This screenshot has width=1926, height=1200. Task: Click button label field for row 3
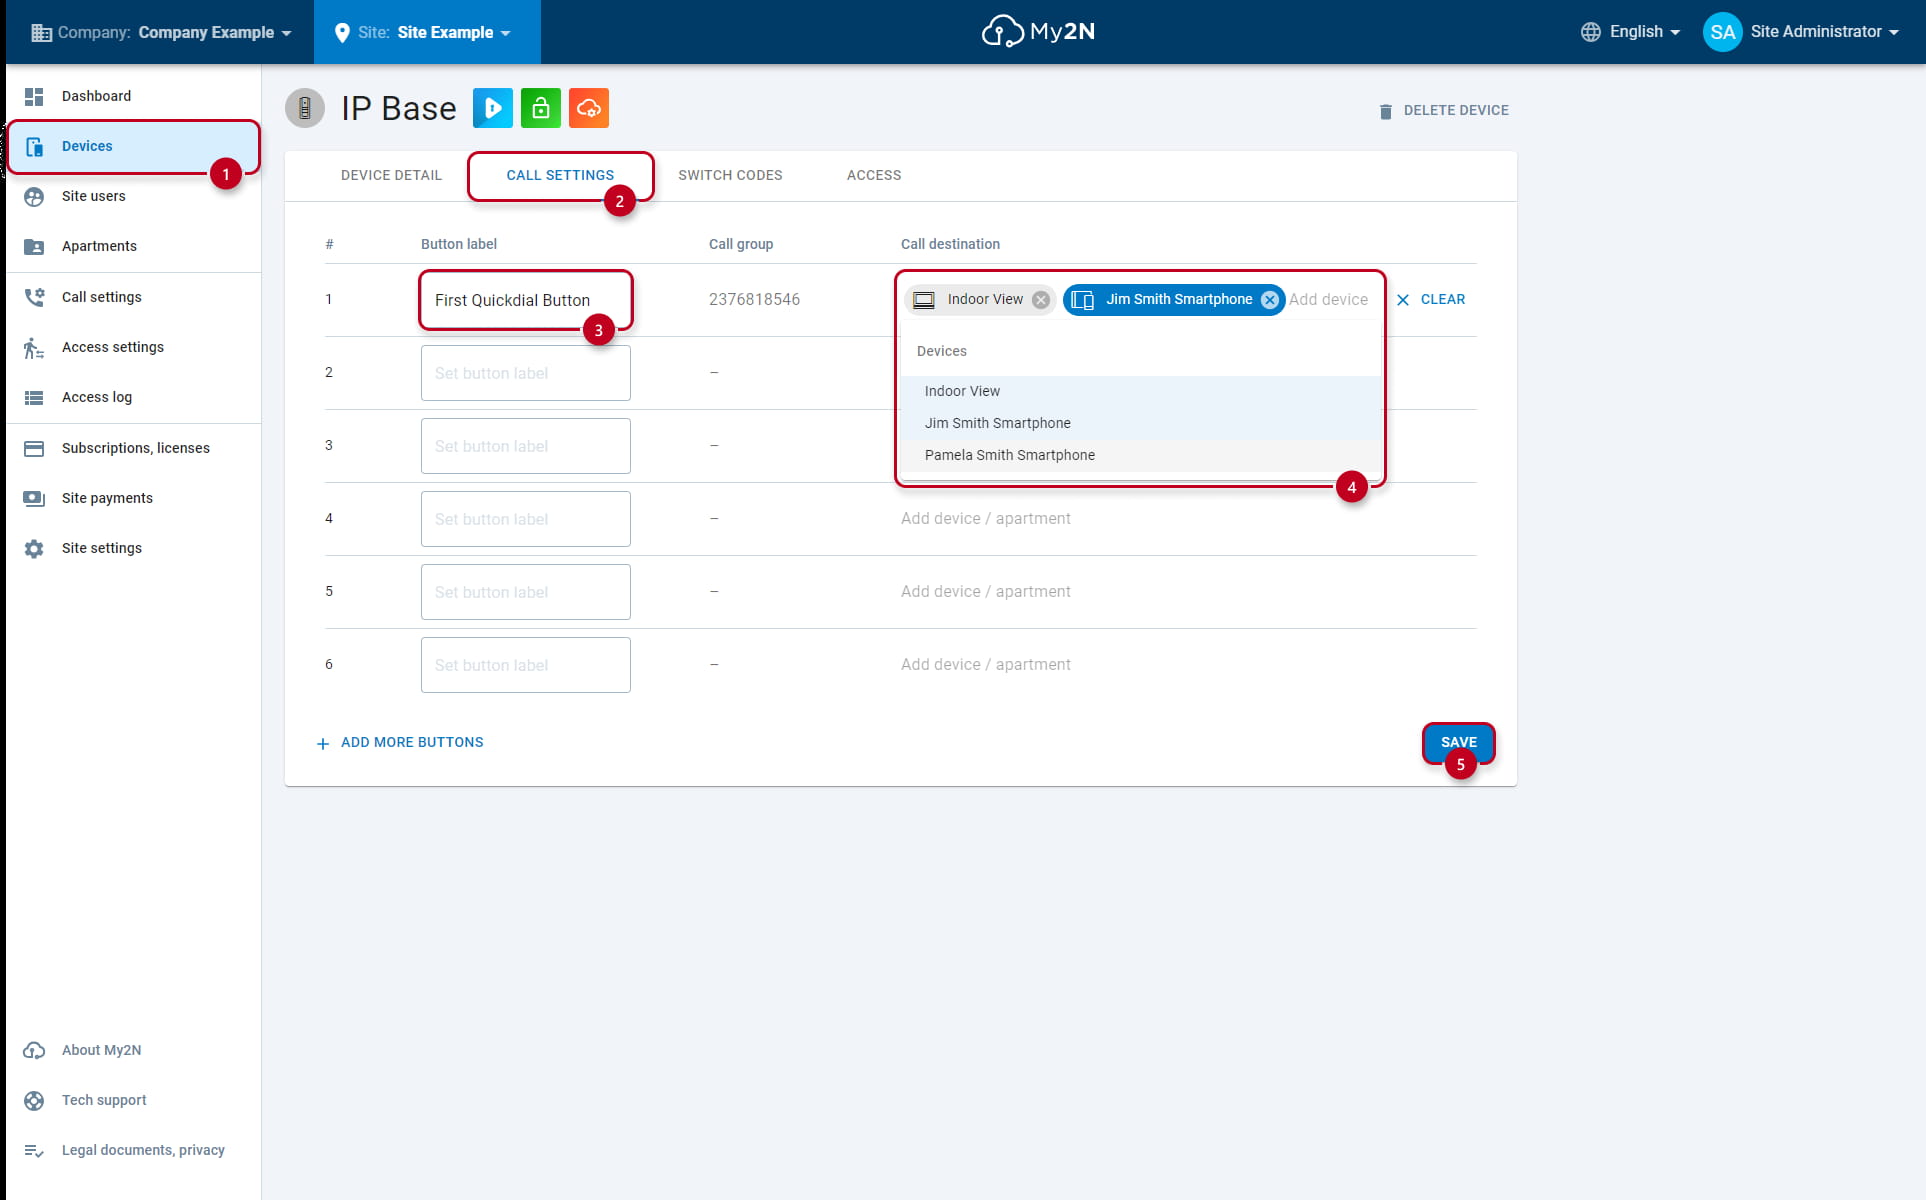pyautogui.click(x=526, y=446)
